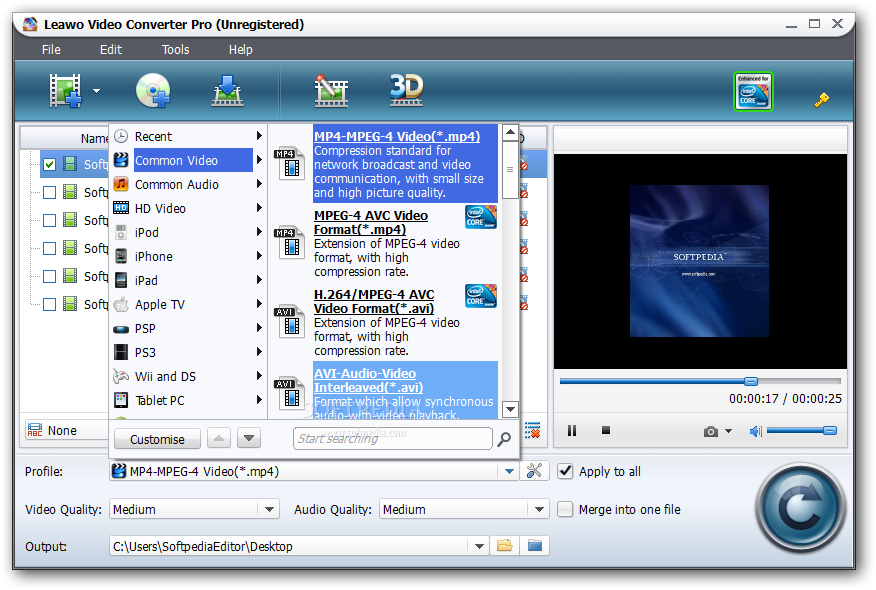Screen dimensions: 876x590
Task: Mute audio with the speaker icon
Action: click(755, 431)
